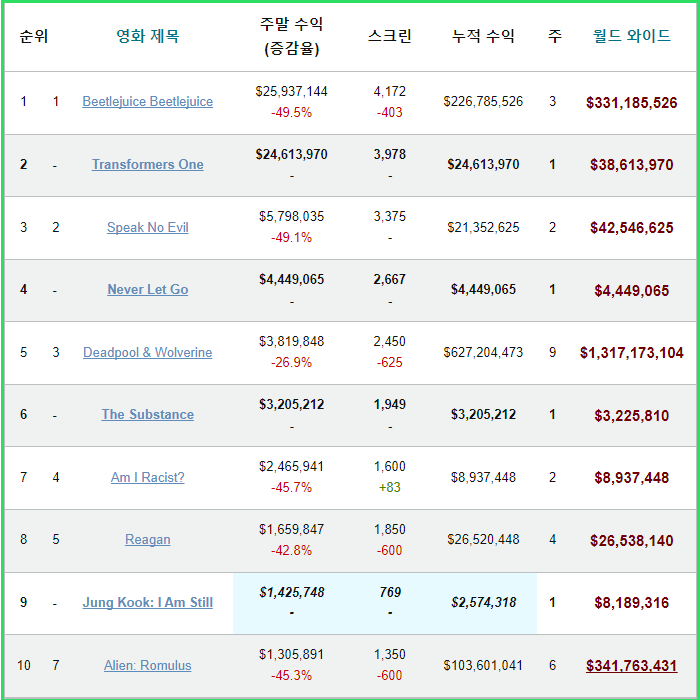Select the -42.8% change value
Image resolution: width=700 pixels, height=700 pixels.
[x=292, y=550]
